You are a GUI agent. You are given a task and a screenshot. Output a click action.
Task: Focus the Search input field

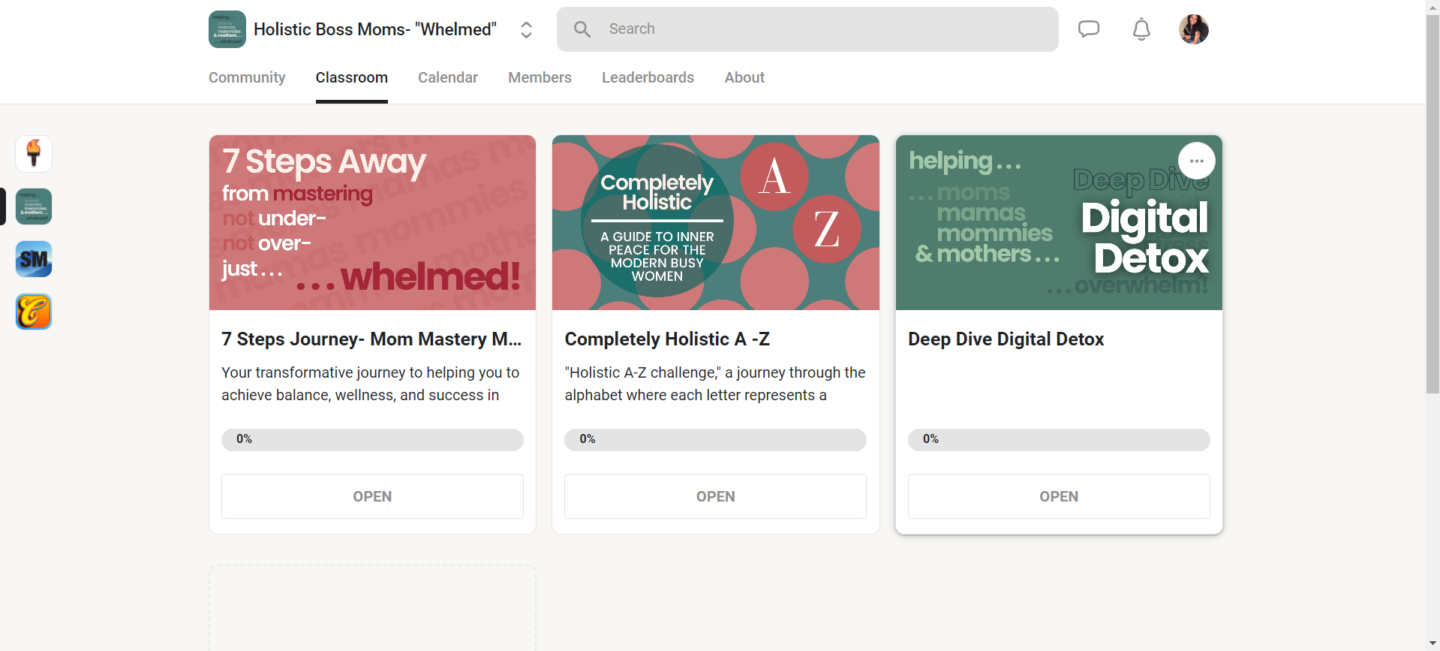pos(808,29)
